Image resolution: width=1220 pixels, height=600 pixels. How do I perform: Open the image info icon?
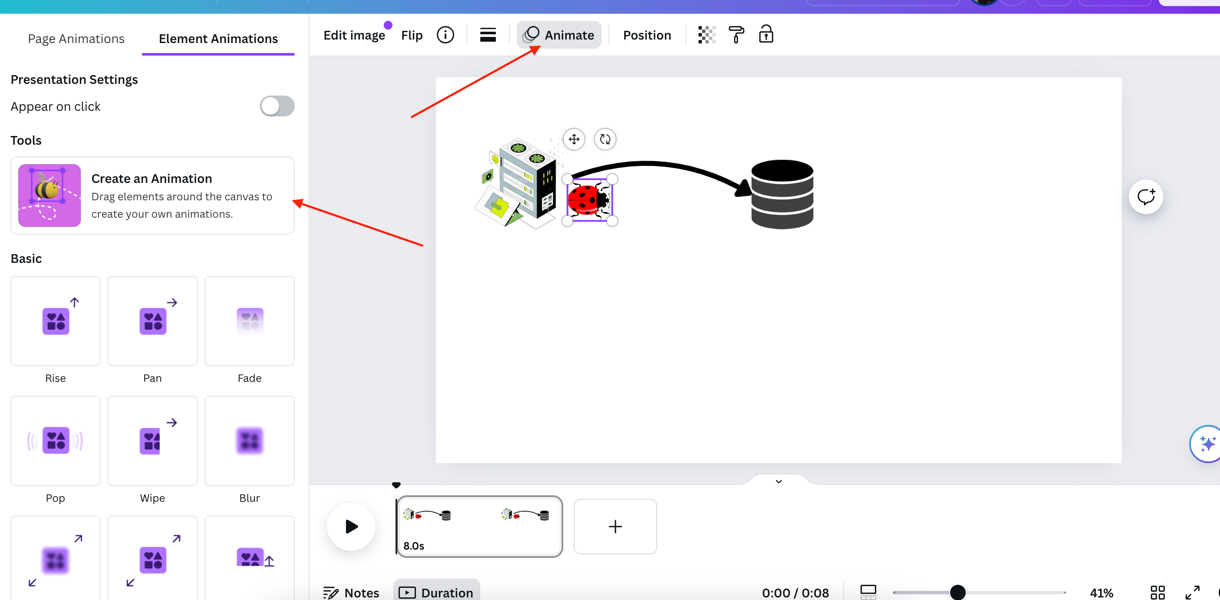[x=446, y=35]
